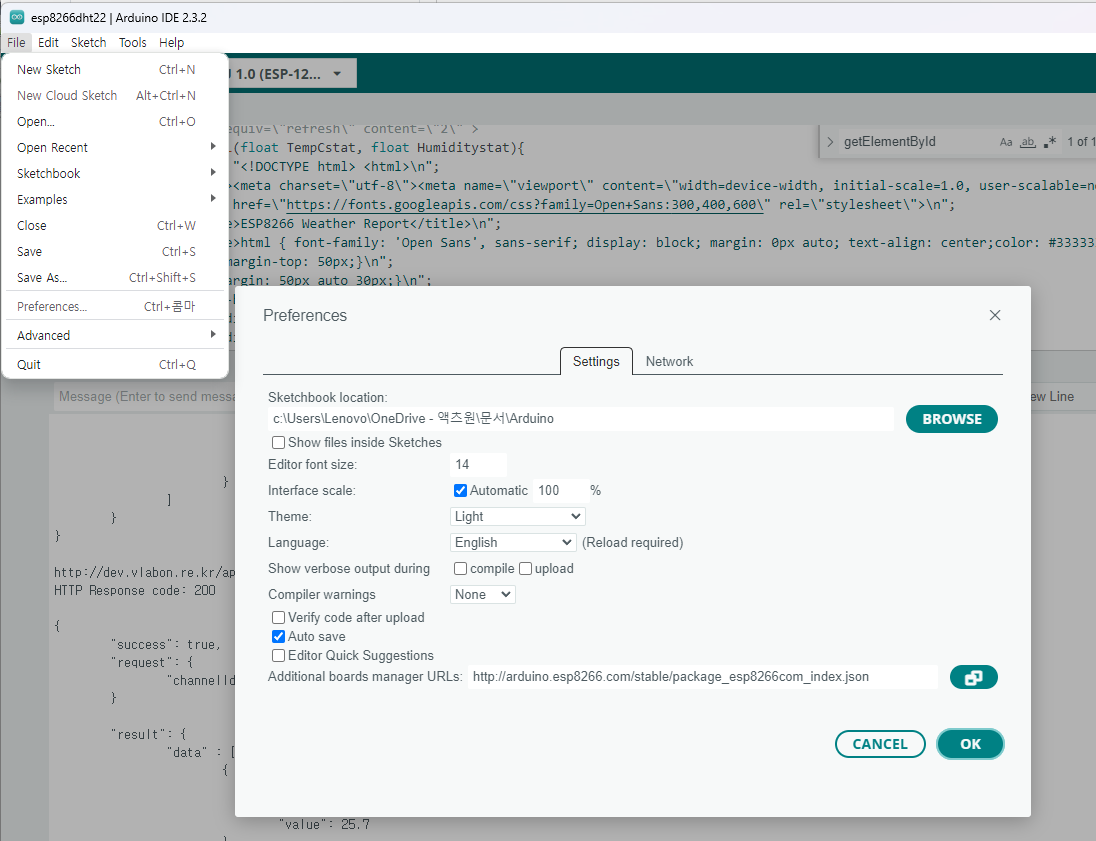Viewport: 1096px width, 841px height.
Task: Toggle Match Whole Word in find widget
Action: click(1028, 142)
